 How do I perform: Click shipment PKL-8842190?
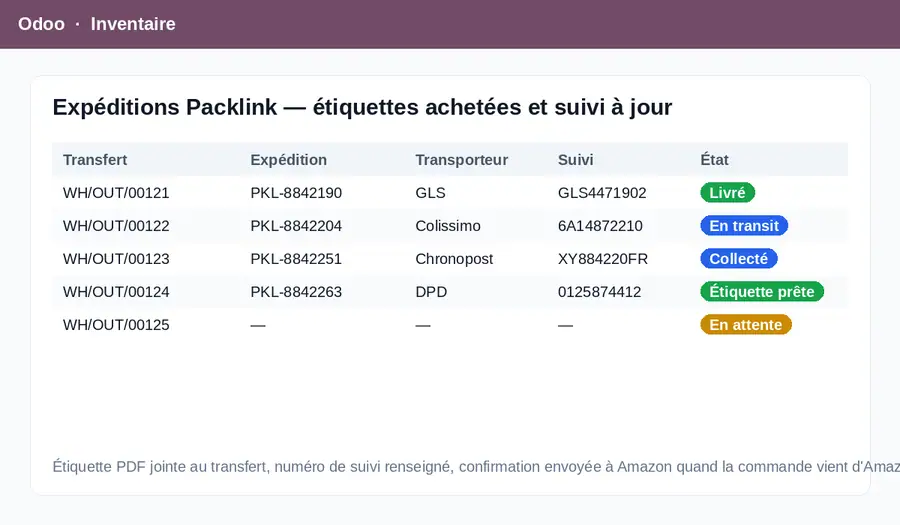(296, 193)
